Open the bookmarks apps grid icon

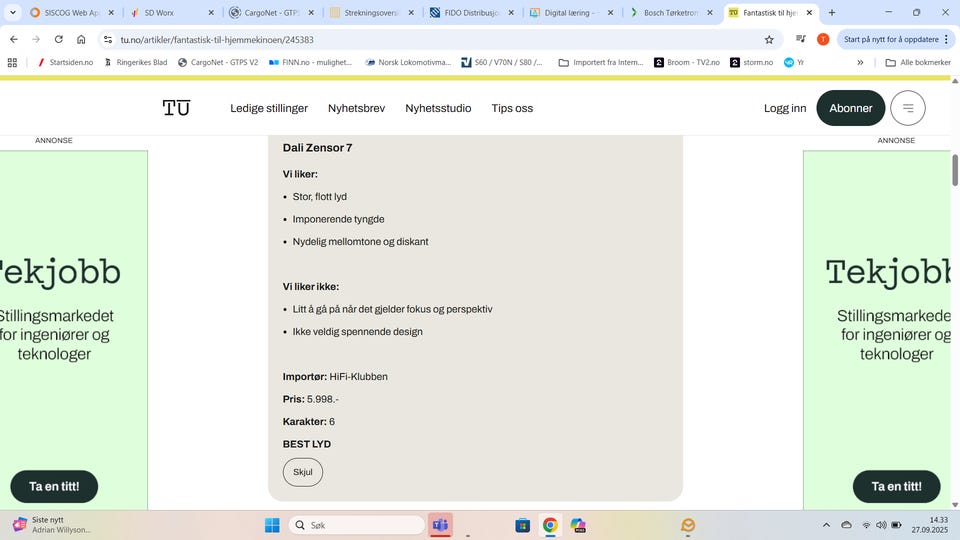point(12,62)
